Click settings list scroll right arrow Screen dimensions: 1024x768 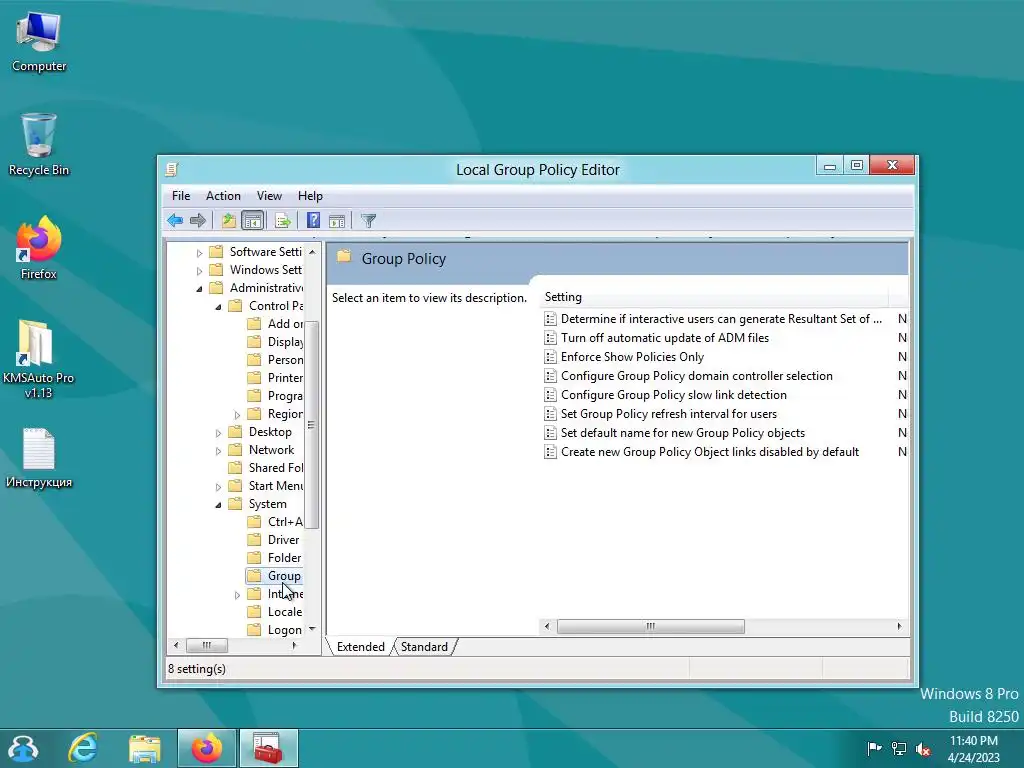(900, 626)
